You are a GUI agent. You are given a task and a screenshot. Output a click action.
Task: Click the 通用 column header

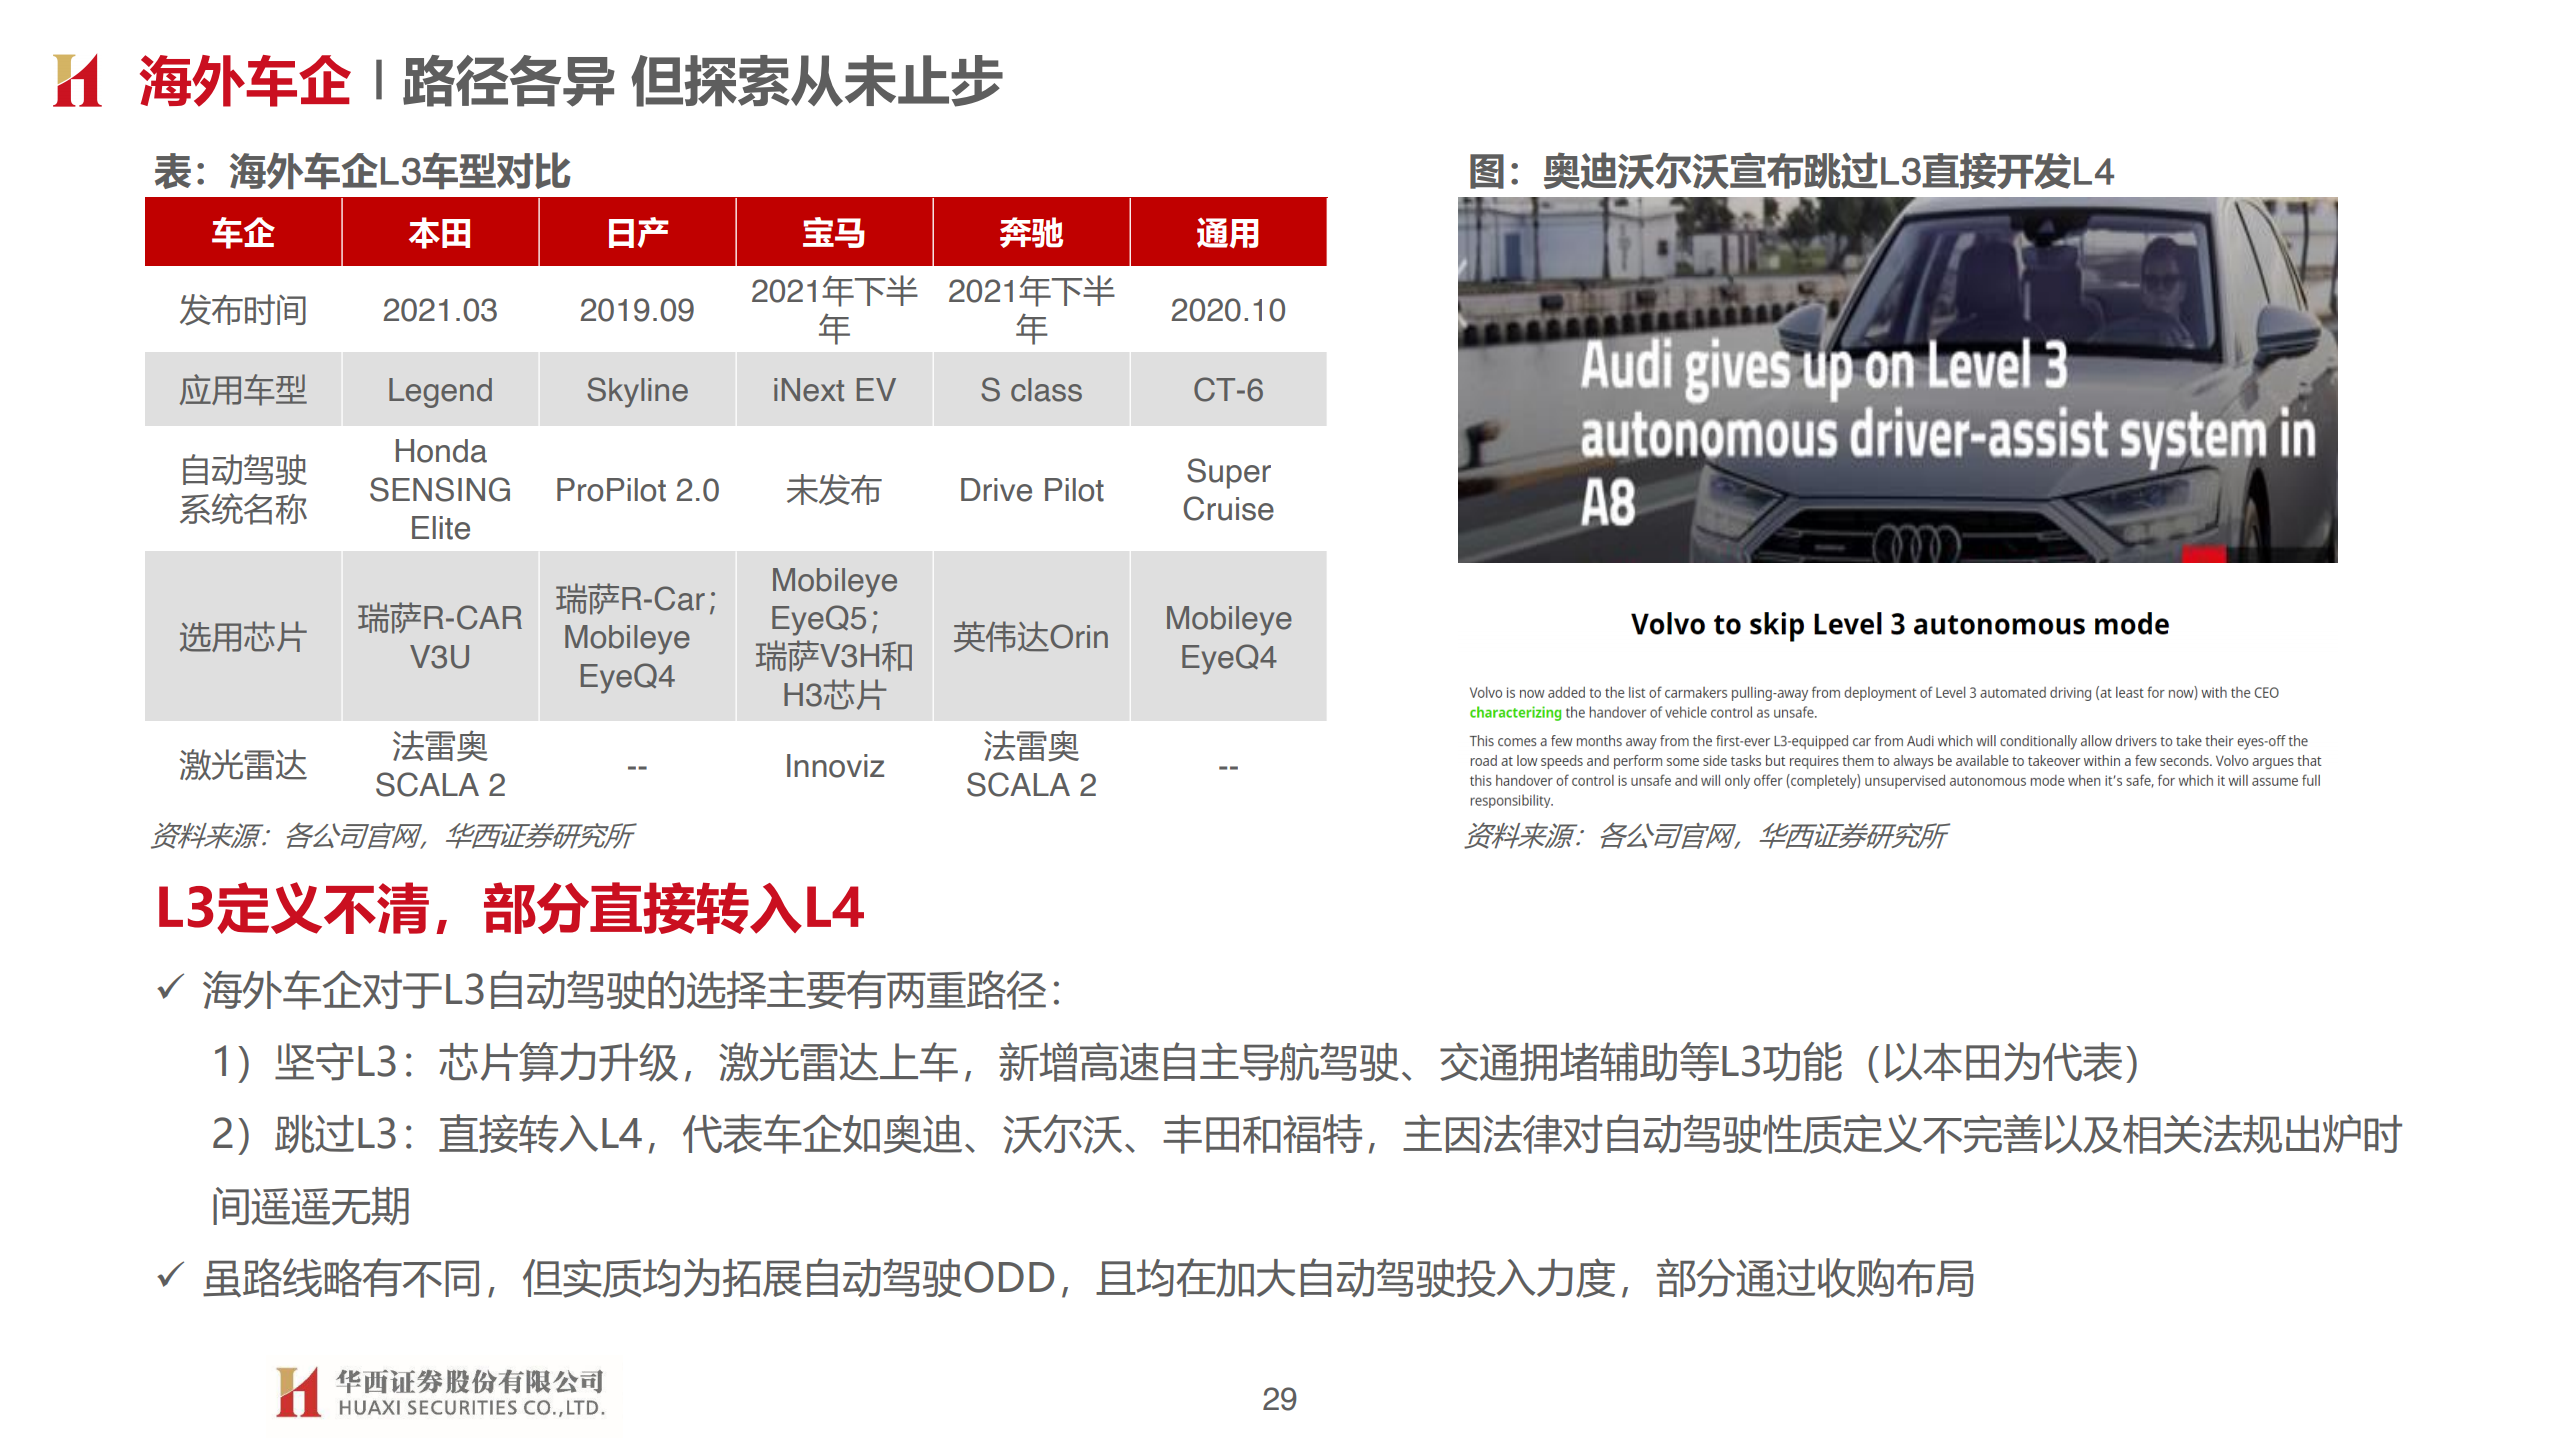pyautogui.click(x=1228, y=232)
